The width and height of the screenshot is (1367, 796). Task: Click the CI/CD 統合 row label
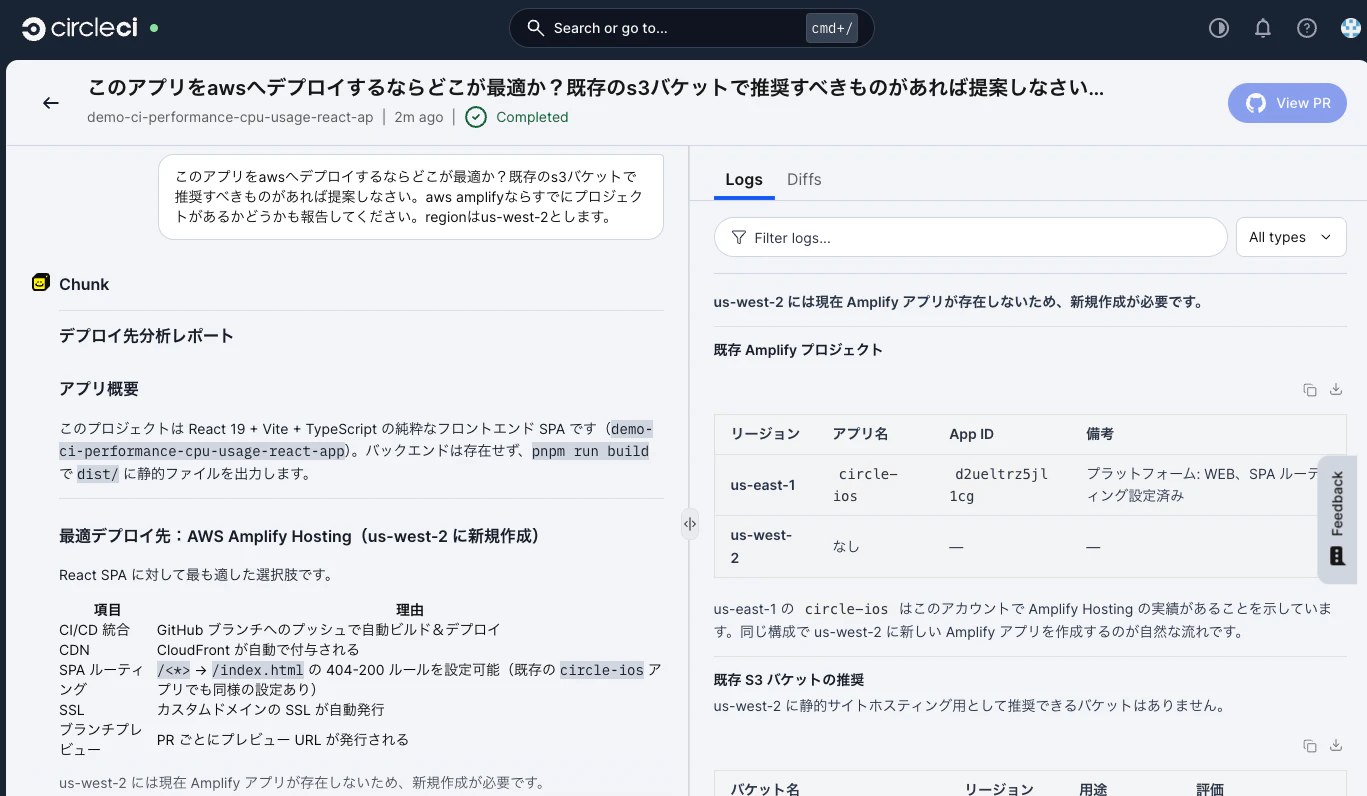coord(95,630)
